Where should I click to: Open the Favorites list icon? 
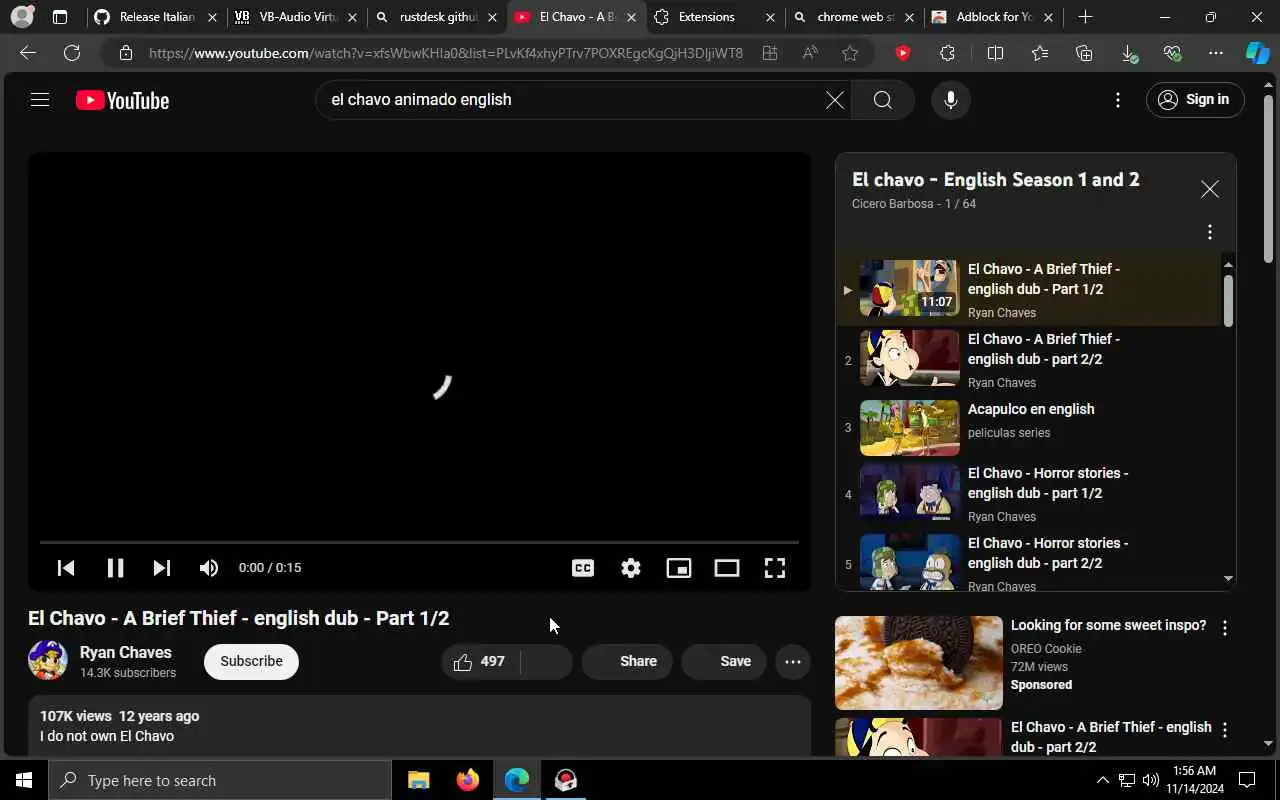(x=1040, y=53)
